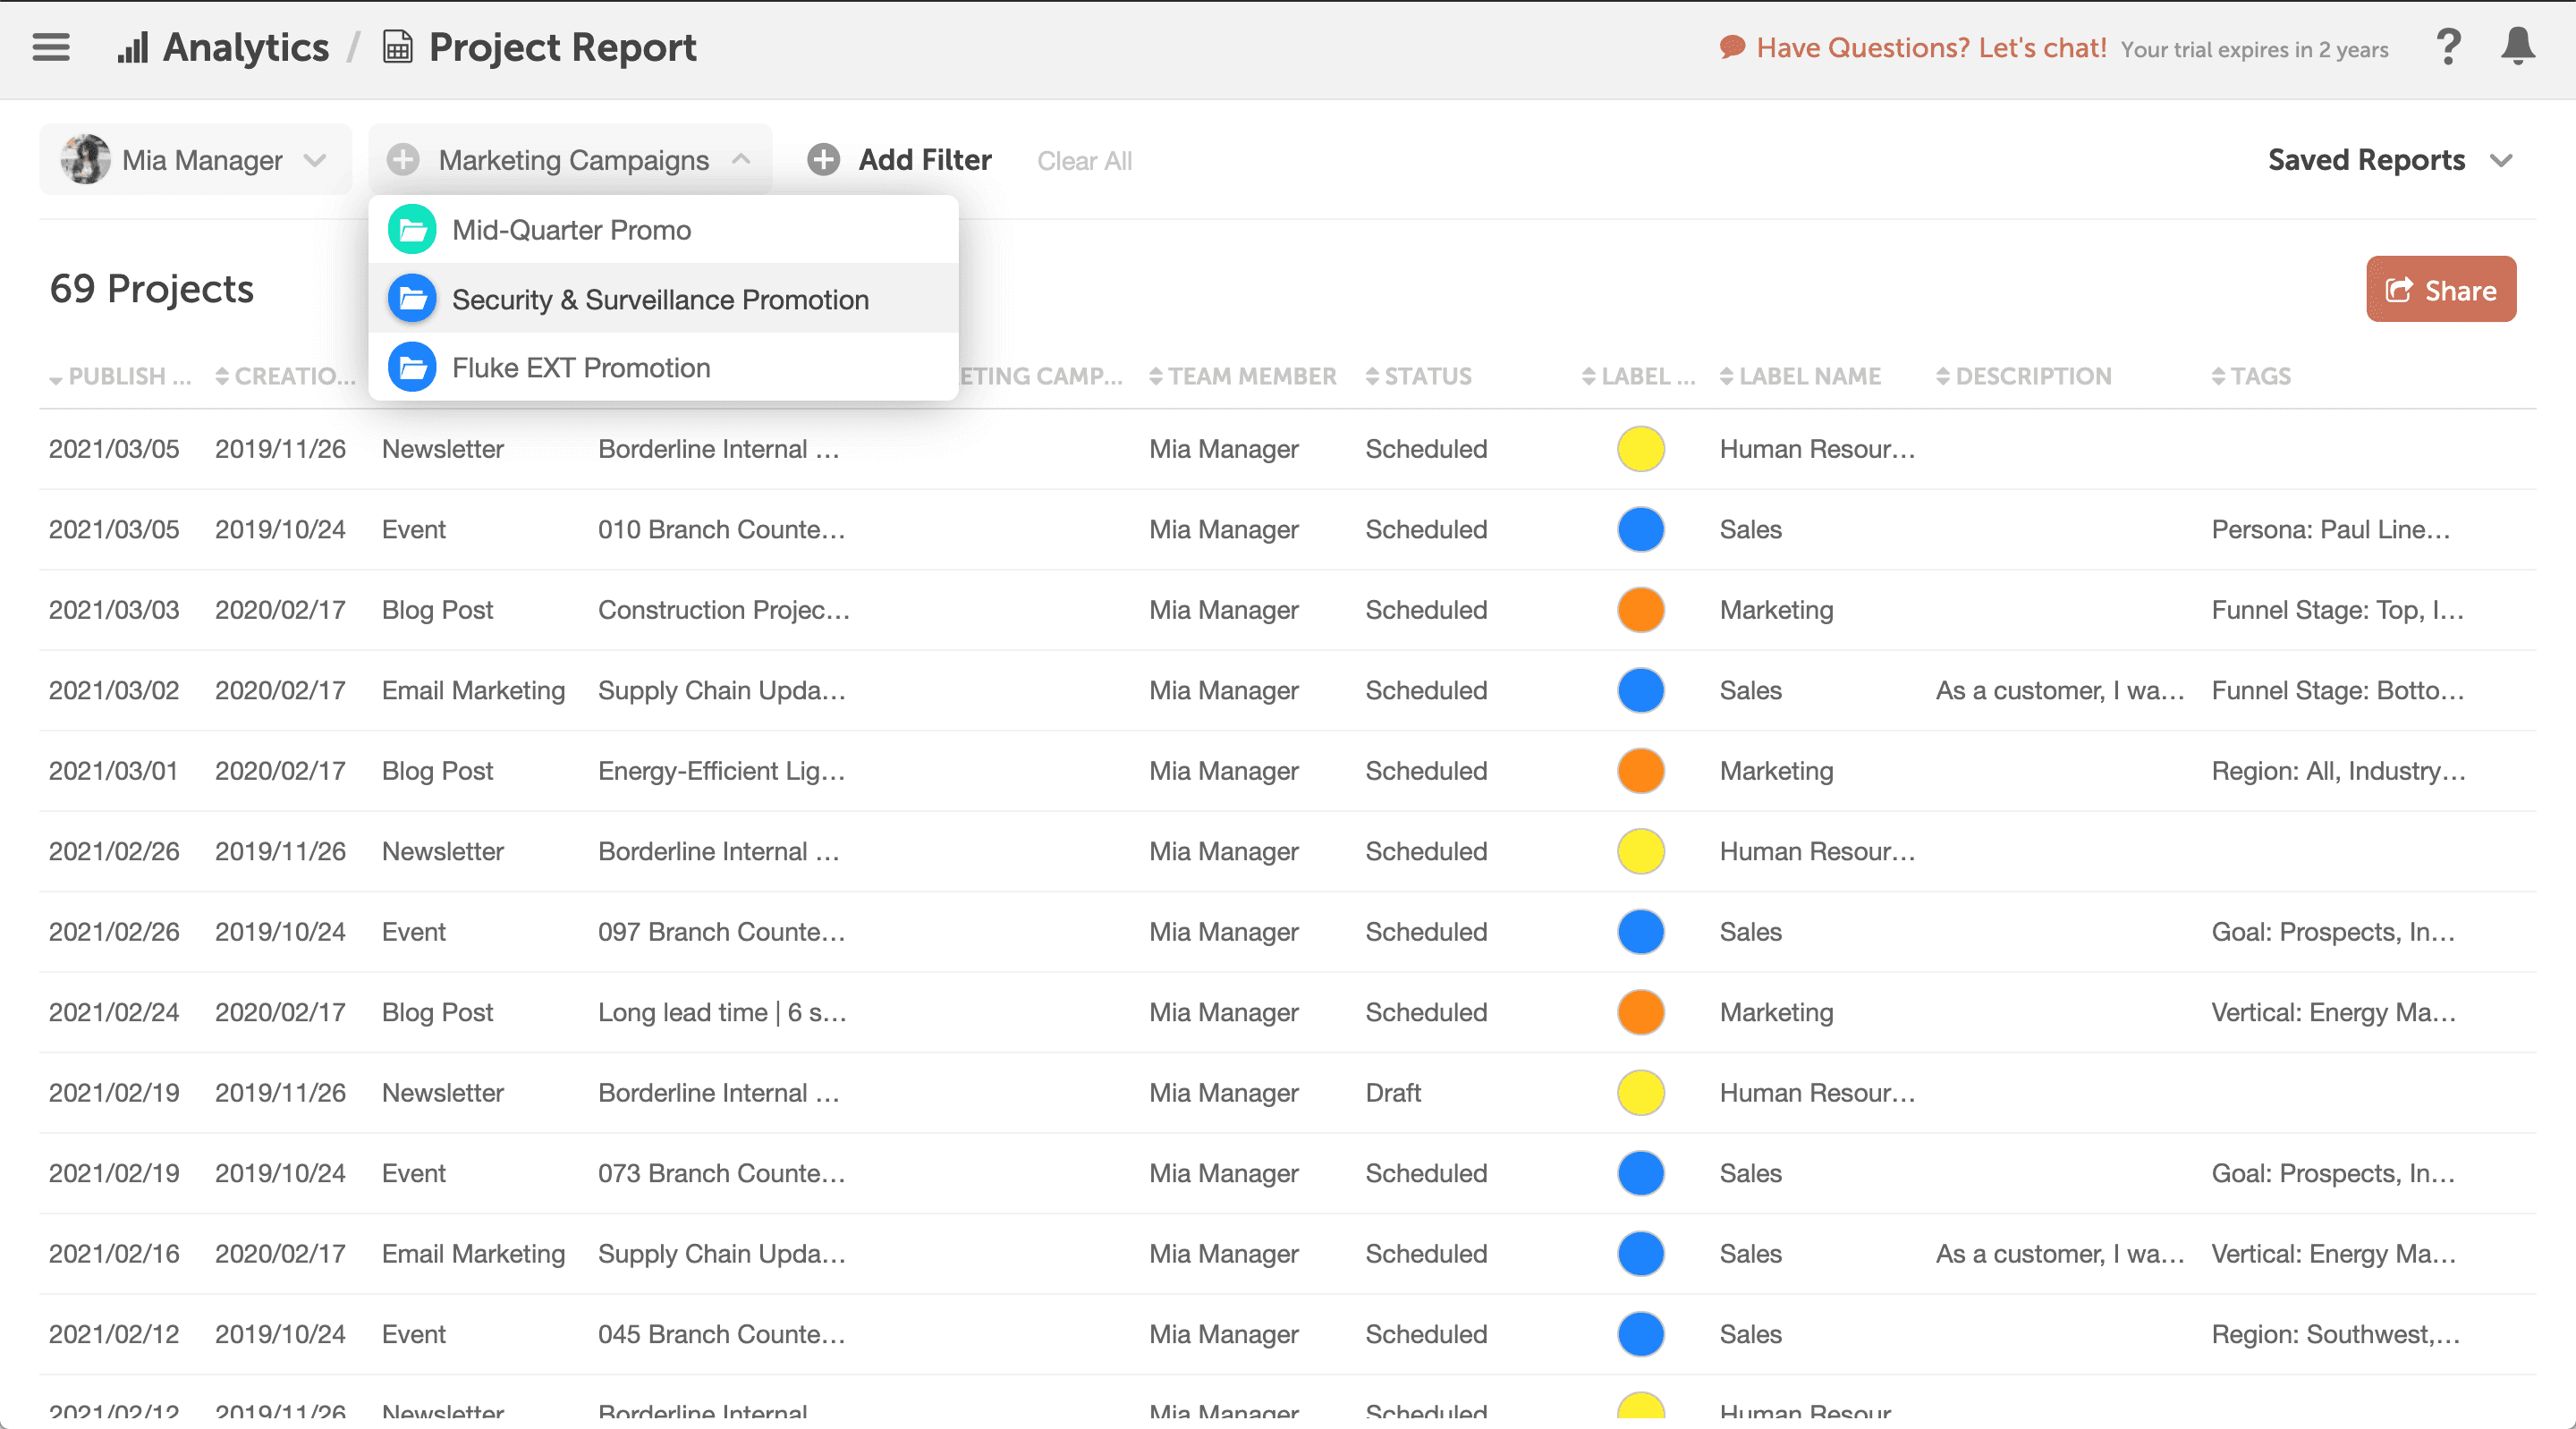Open the notifications bell
The width and height of the screenshot is (2576, 1429).
[2517, 47]
